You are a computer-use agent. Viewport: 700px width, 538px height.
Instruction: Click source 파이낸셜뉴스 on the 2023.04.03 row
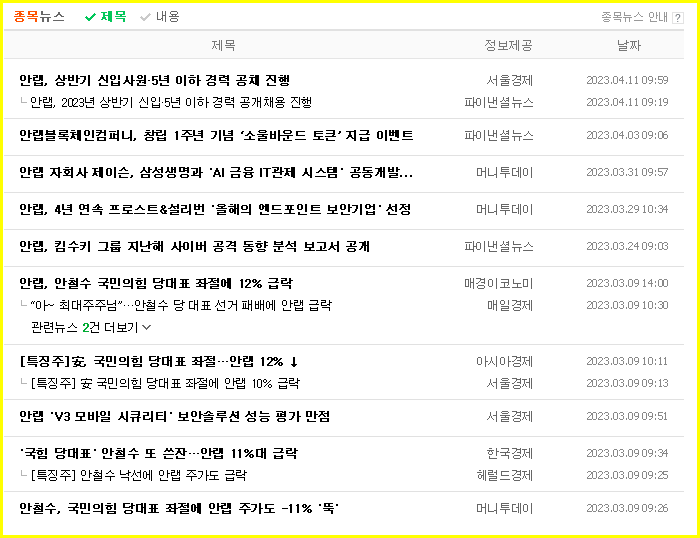499,135
